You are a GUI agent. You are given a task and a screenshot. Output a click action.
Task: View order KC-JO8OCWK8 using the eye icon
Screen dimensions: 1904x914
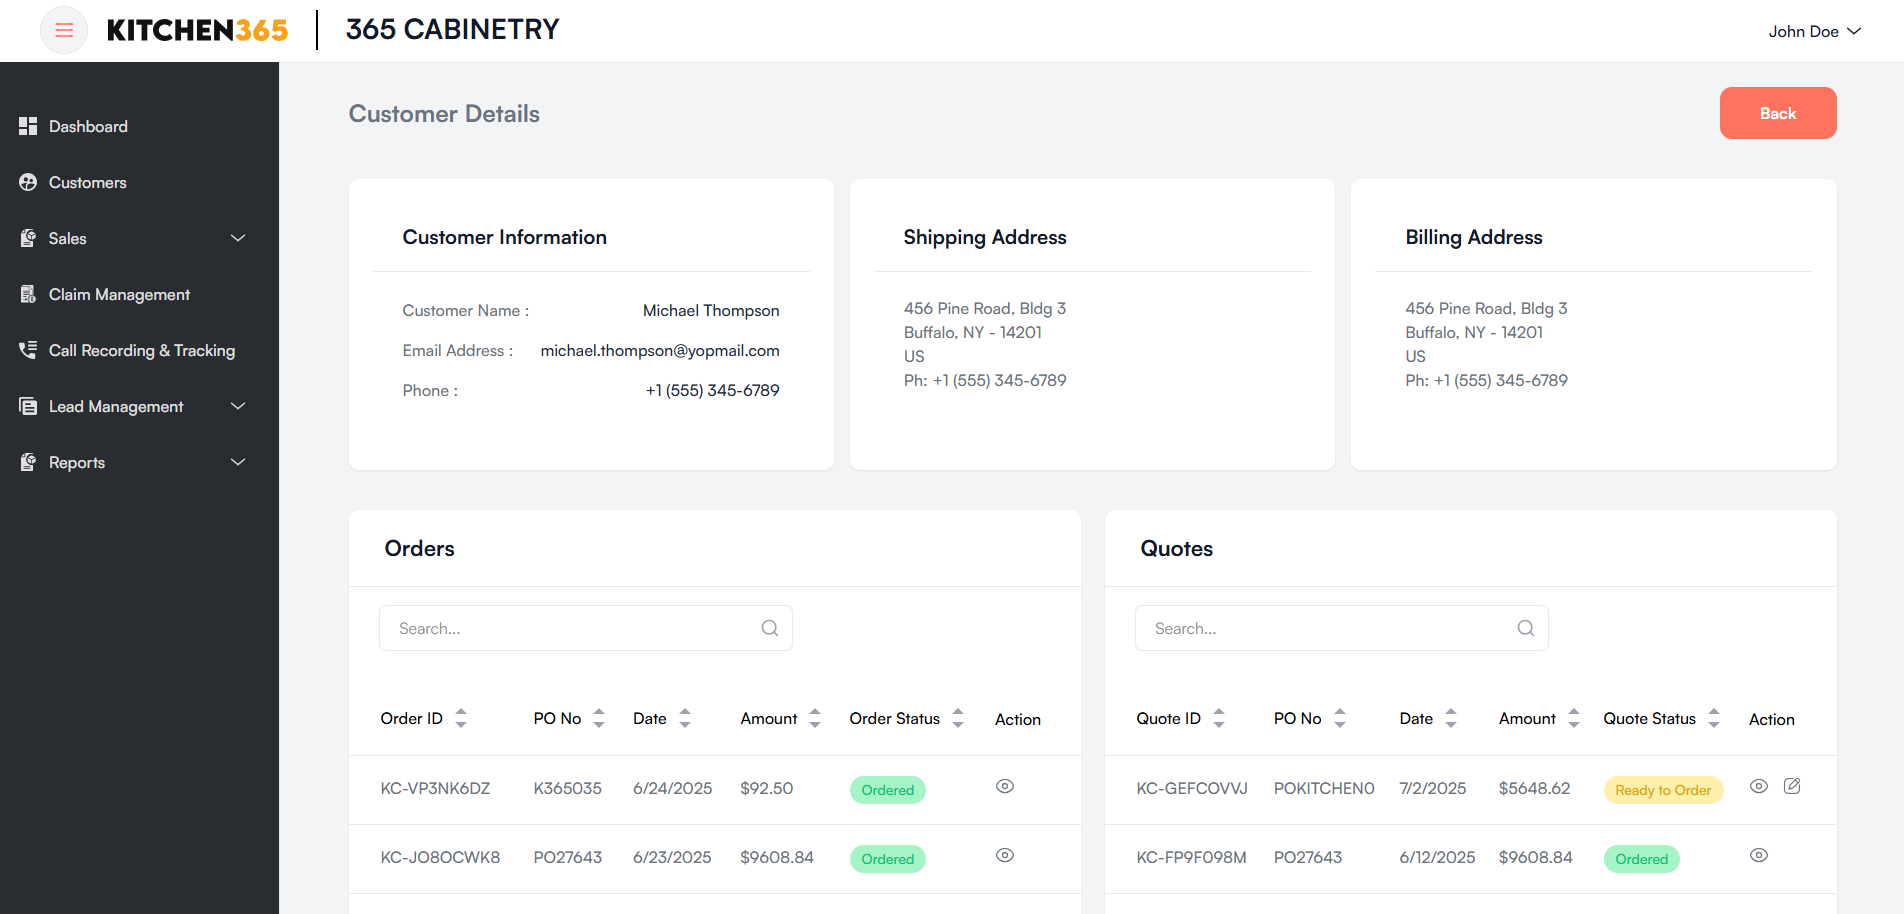pos(1004,856)
